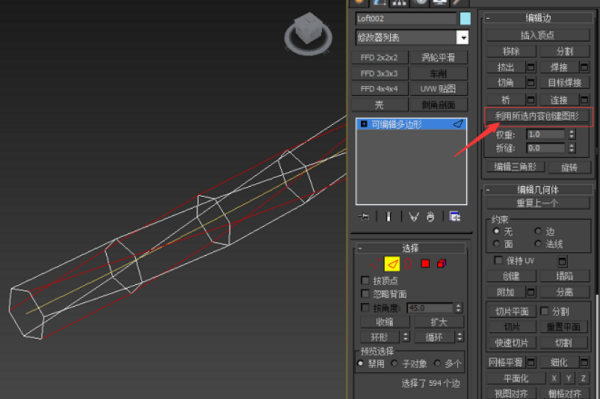The image size is (600, 399).
Task: Toggle Show End Result icon under stack
Action: (x=388, y=217)
